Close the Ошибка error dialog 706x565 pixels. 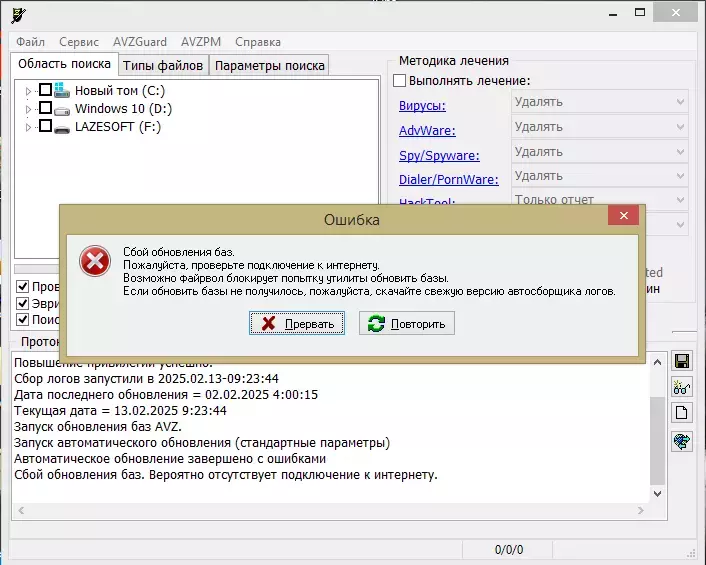click(624, 216)
